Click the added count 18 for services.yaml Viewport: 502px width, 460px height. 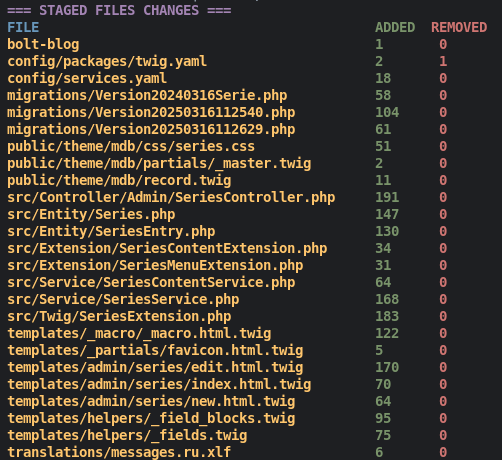383,79
